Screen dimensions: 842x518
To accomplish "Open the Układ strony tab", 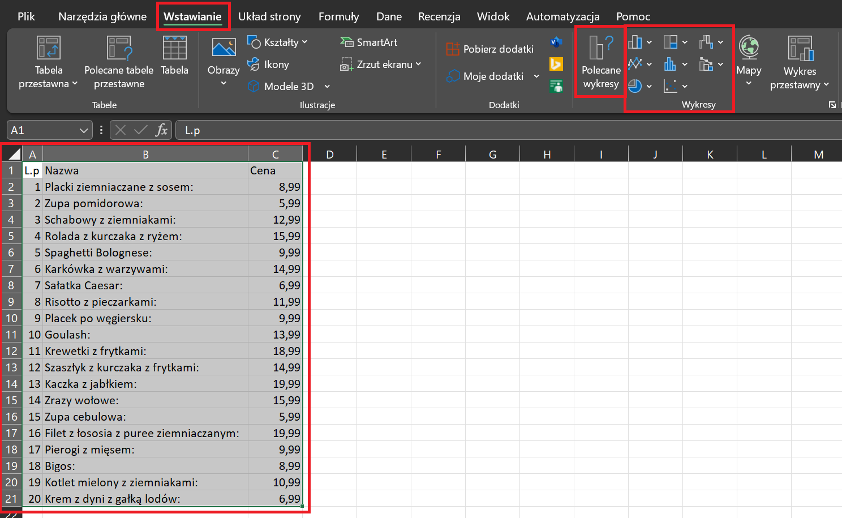I will 271,17.
